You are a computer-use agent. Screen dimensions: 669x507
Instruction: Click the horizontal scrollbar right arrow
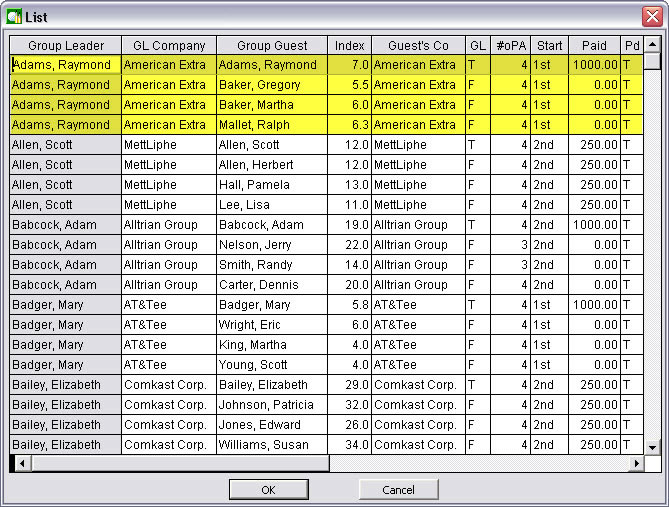pyautogui.click(x=637, y=463)
